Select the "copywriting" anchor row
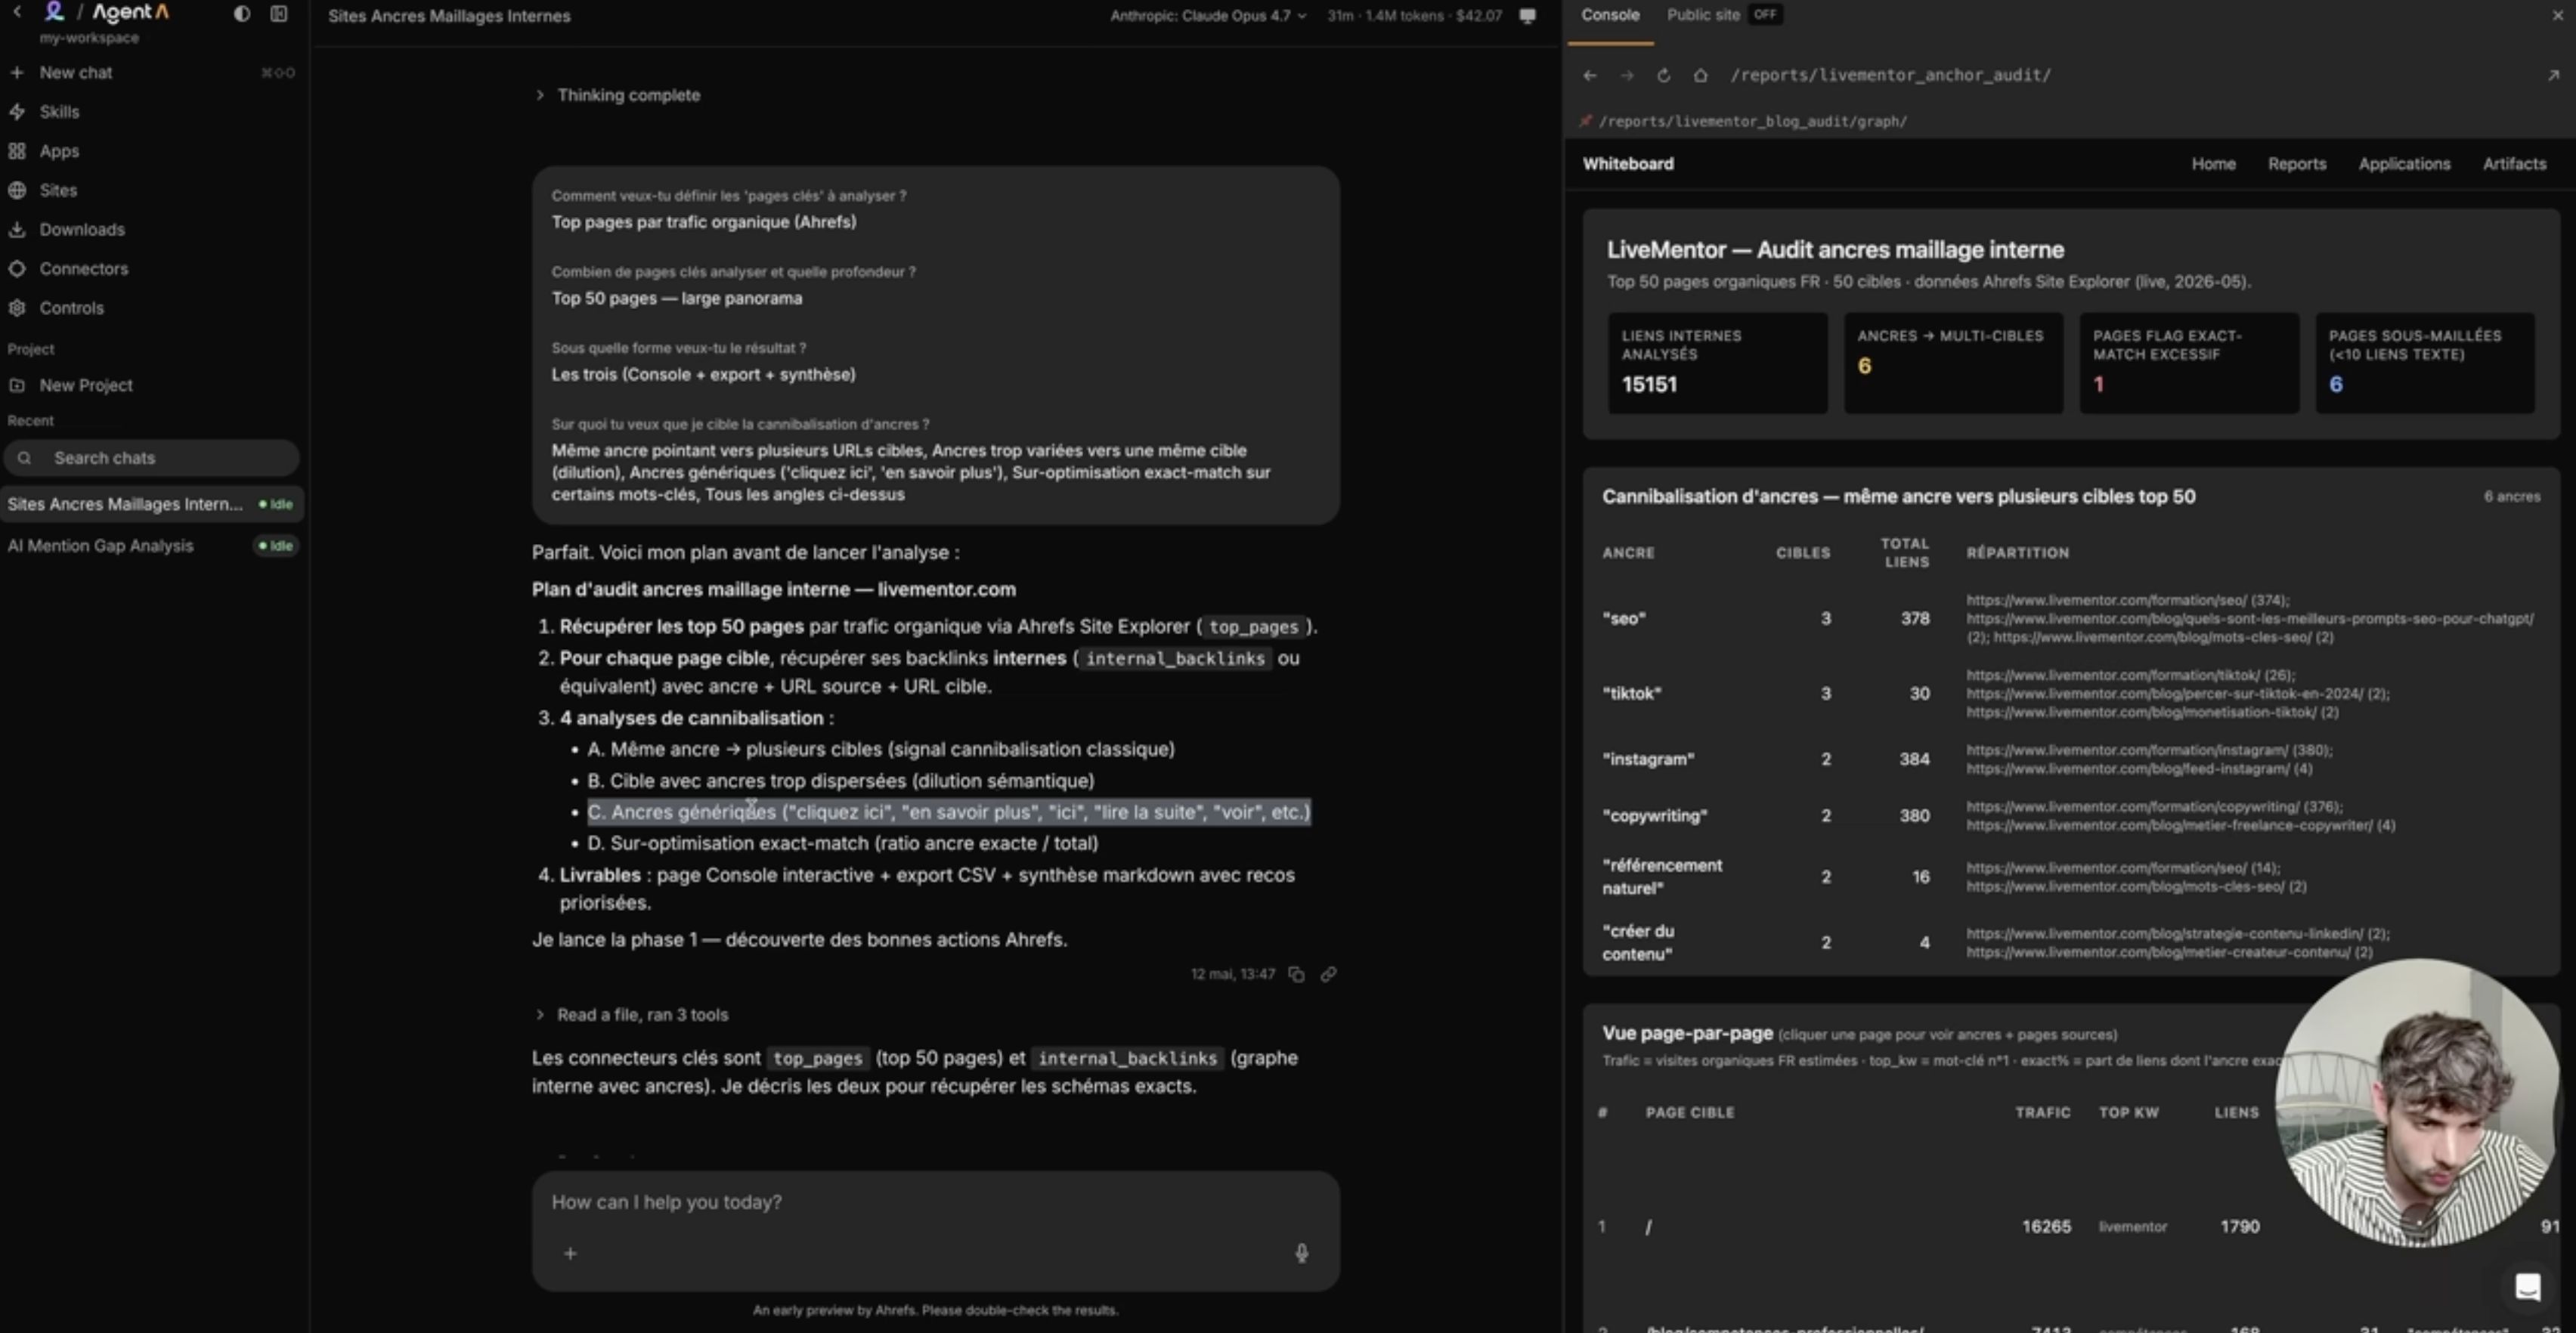The width and height of the screenshot is (2576, 1333). coord(2070,816)
